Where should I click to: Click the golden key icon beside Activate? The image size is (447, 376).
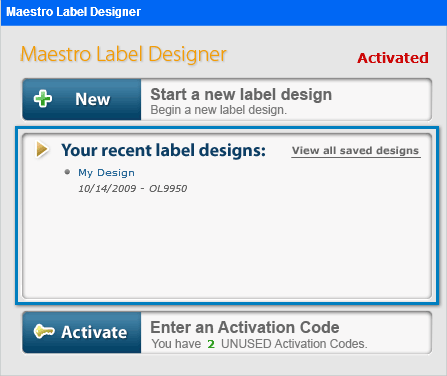tap(44, 331)
